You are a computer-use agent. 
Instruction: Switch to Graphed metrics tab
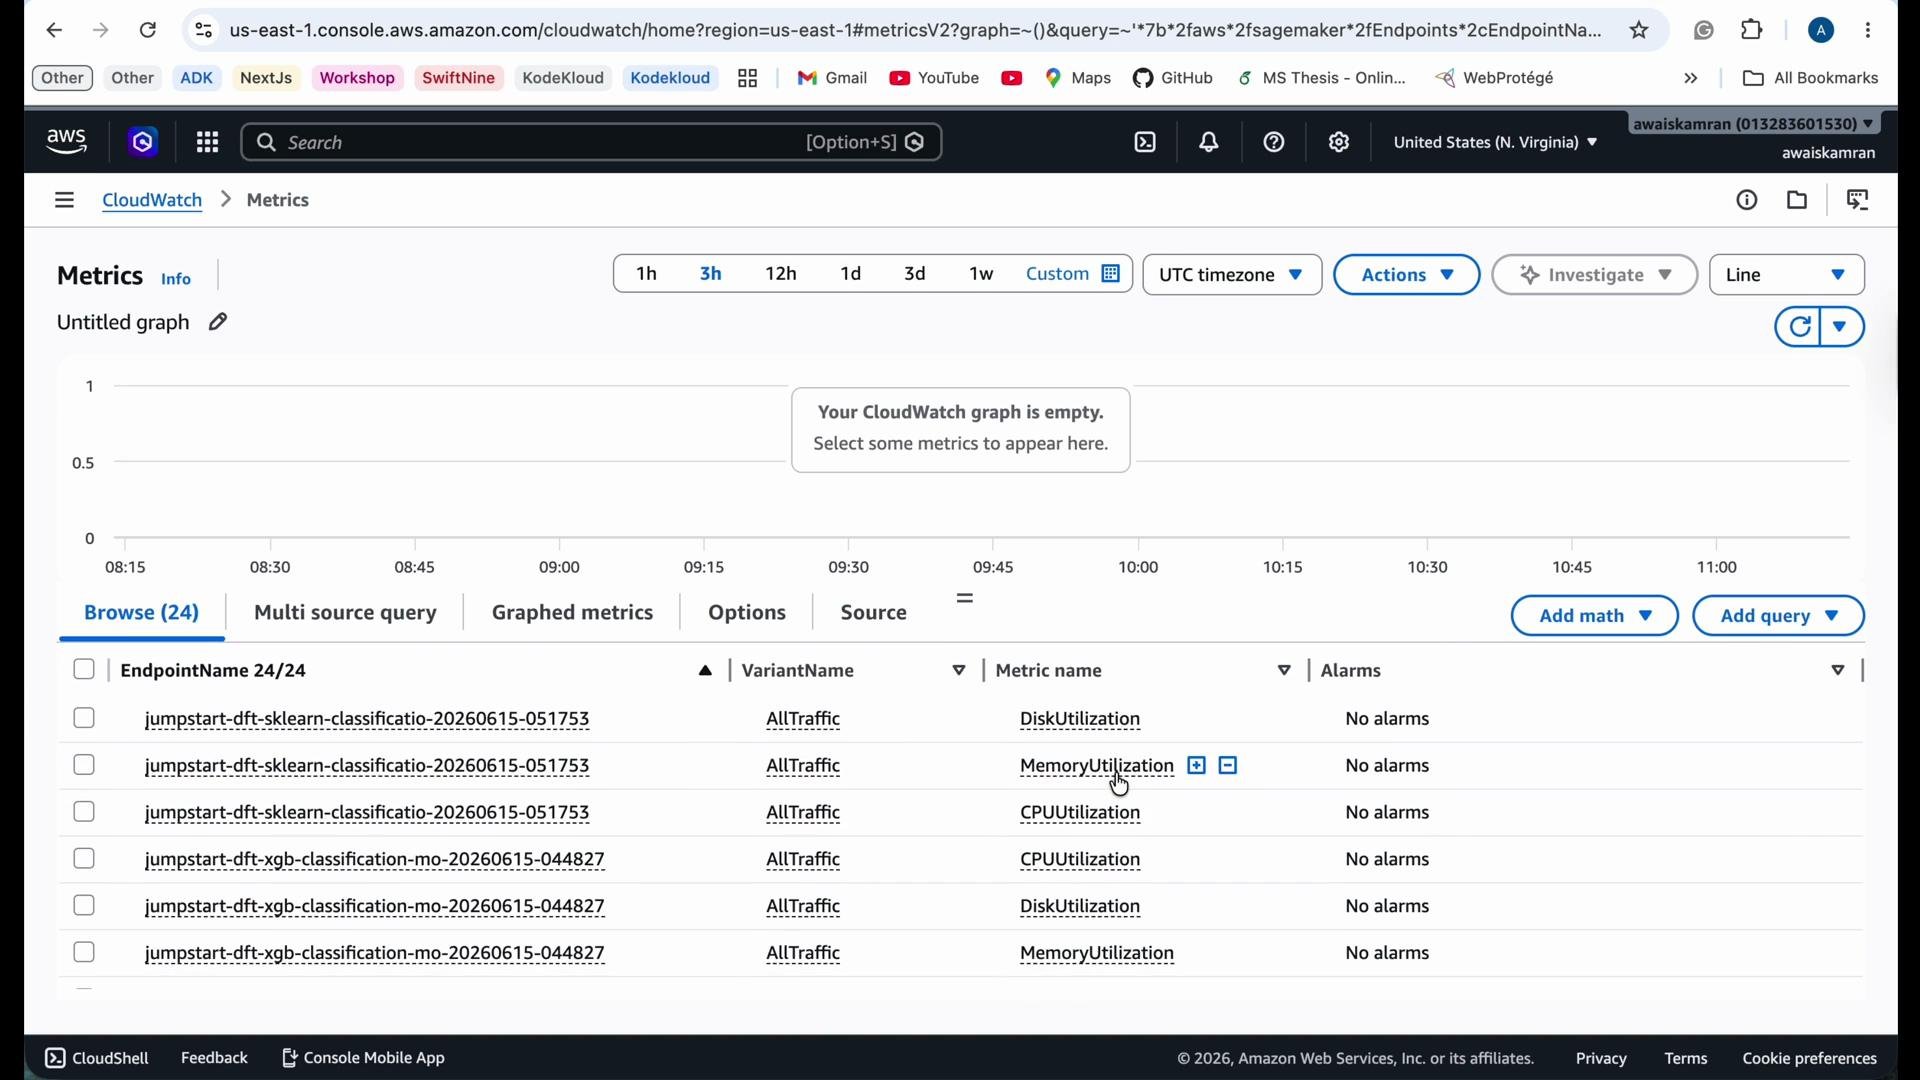pyautogui.click(x=572, y=613)
